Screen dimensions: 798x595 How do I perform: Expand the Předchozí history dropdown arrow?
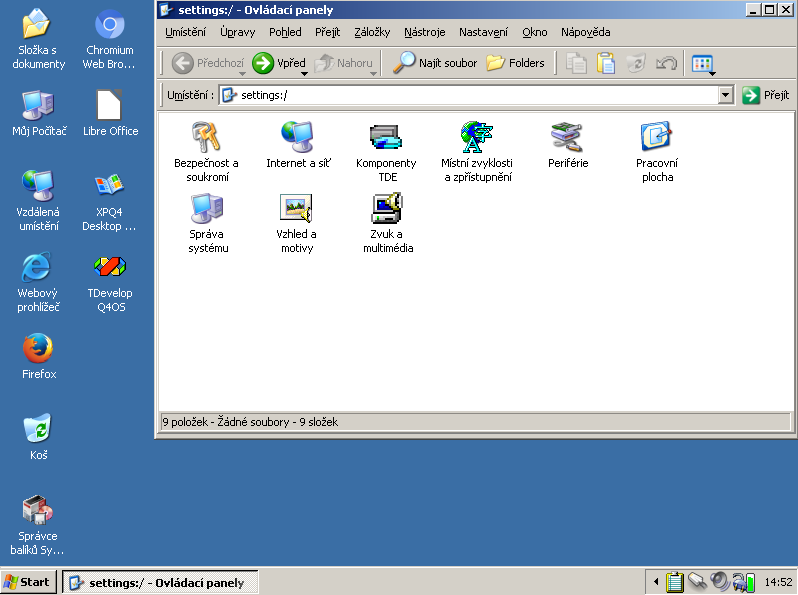(242, 74)
